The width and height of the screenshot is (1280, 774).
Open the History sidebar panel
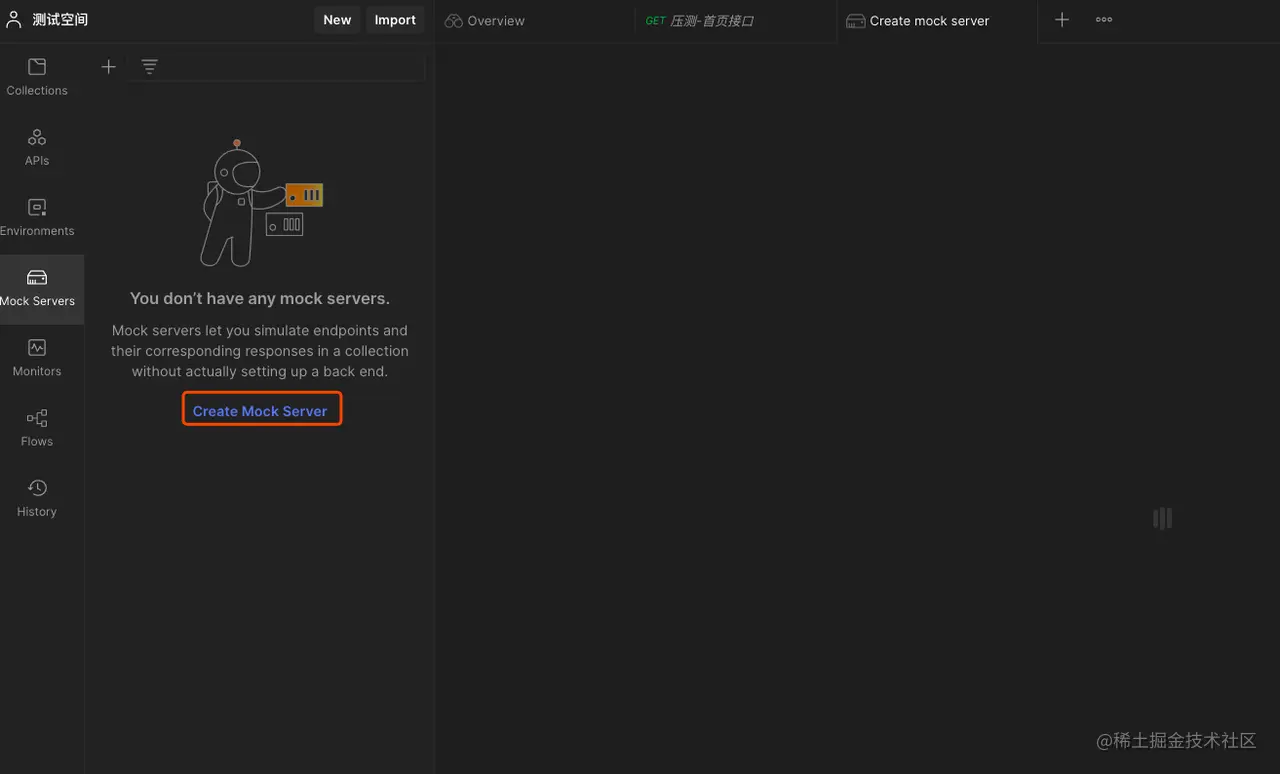tap(37, 498)
